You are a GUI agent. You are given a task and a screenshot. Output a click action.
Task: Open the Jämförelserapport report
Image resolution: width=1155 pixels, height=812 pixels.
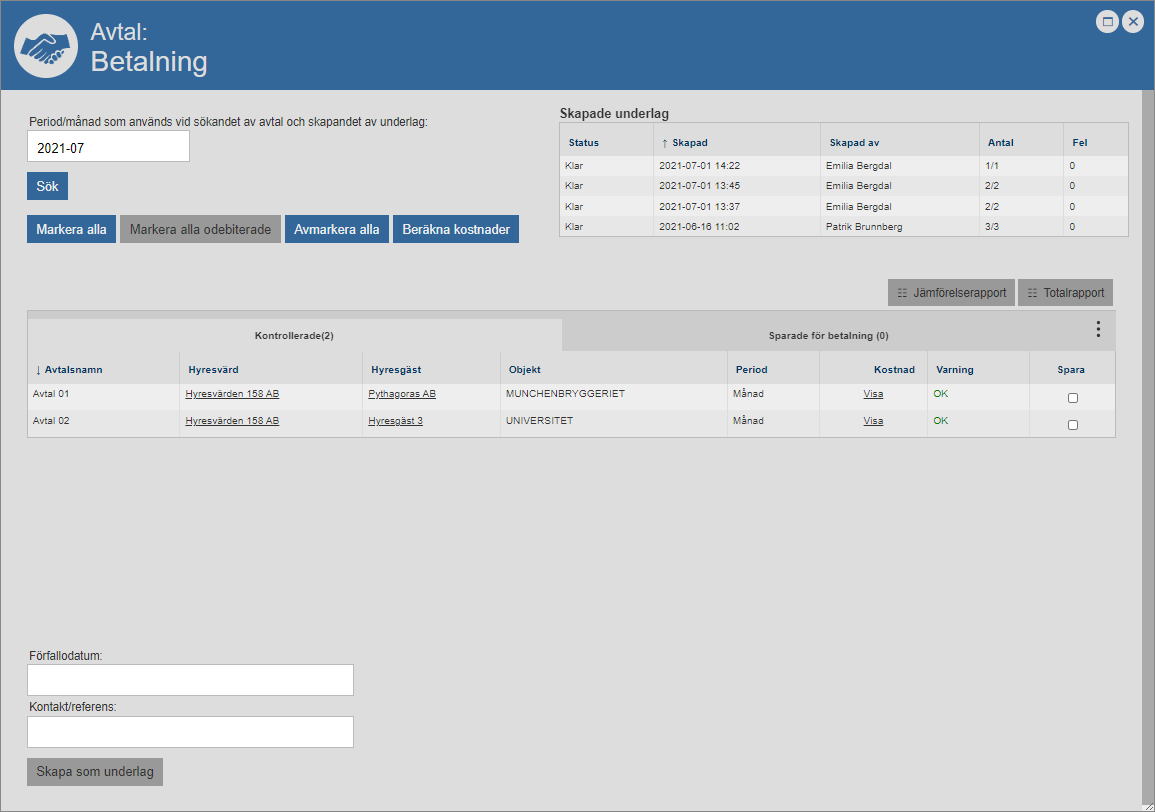(951, 293)
